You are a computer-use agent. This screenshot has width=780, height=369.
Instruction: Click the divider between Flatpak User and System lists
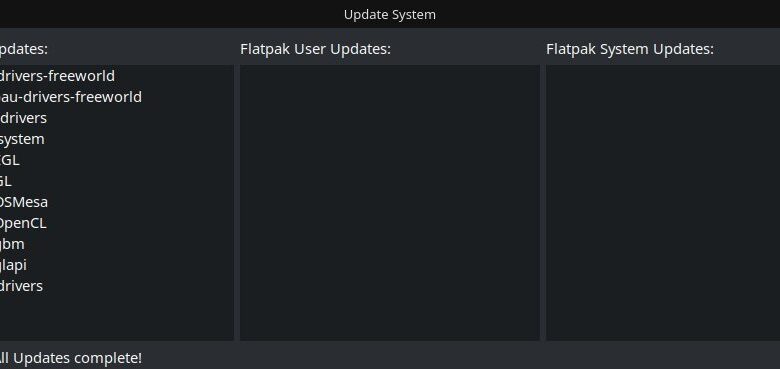tap(543, 202)
